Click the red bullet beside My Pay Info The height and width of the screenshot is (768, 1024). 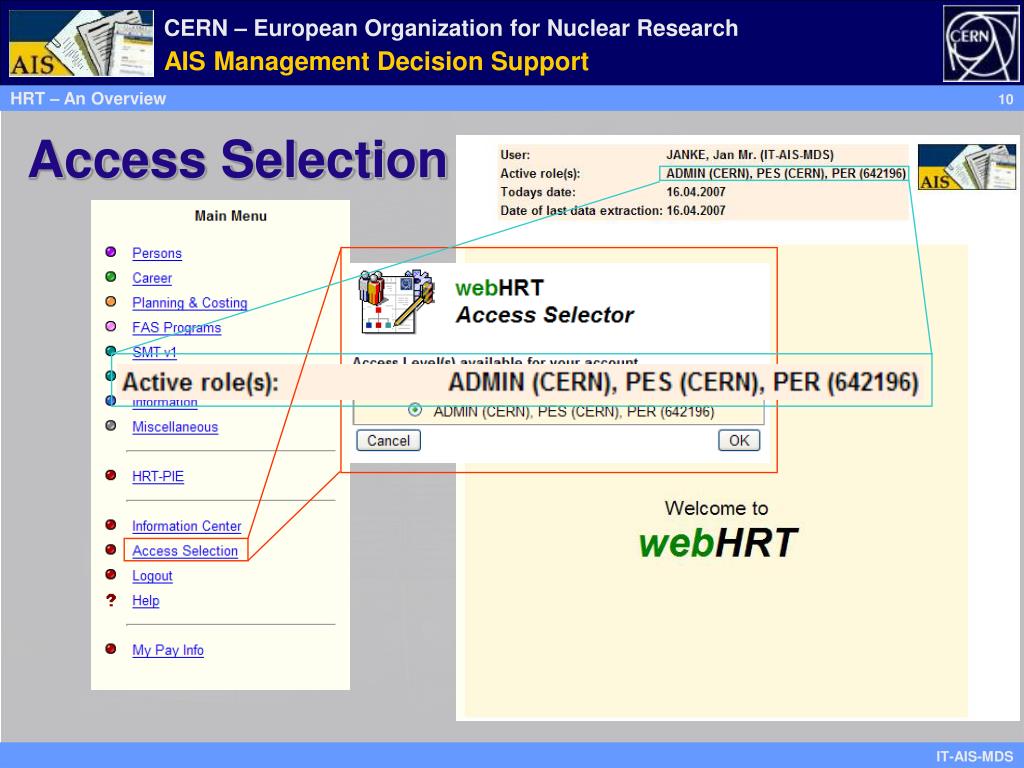pyautogui.click(x=111, y=649)
